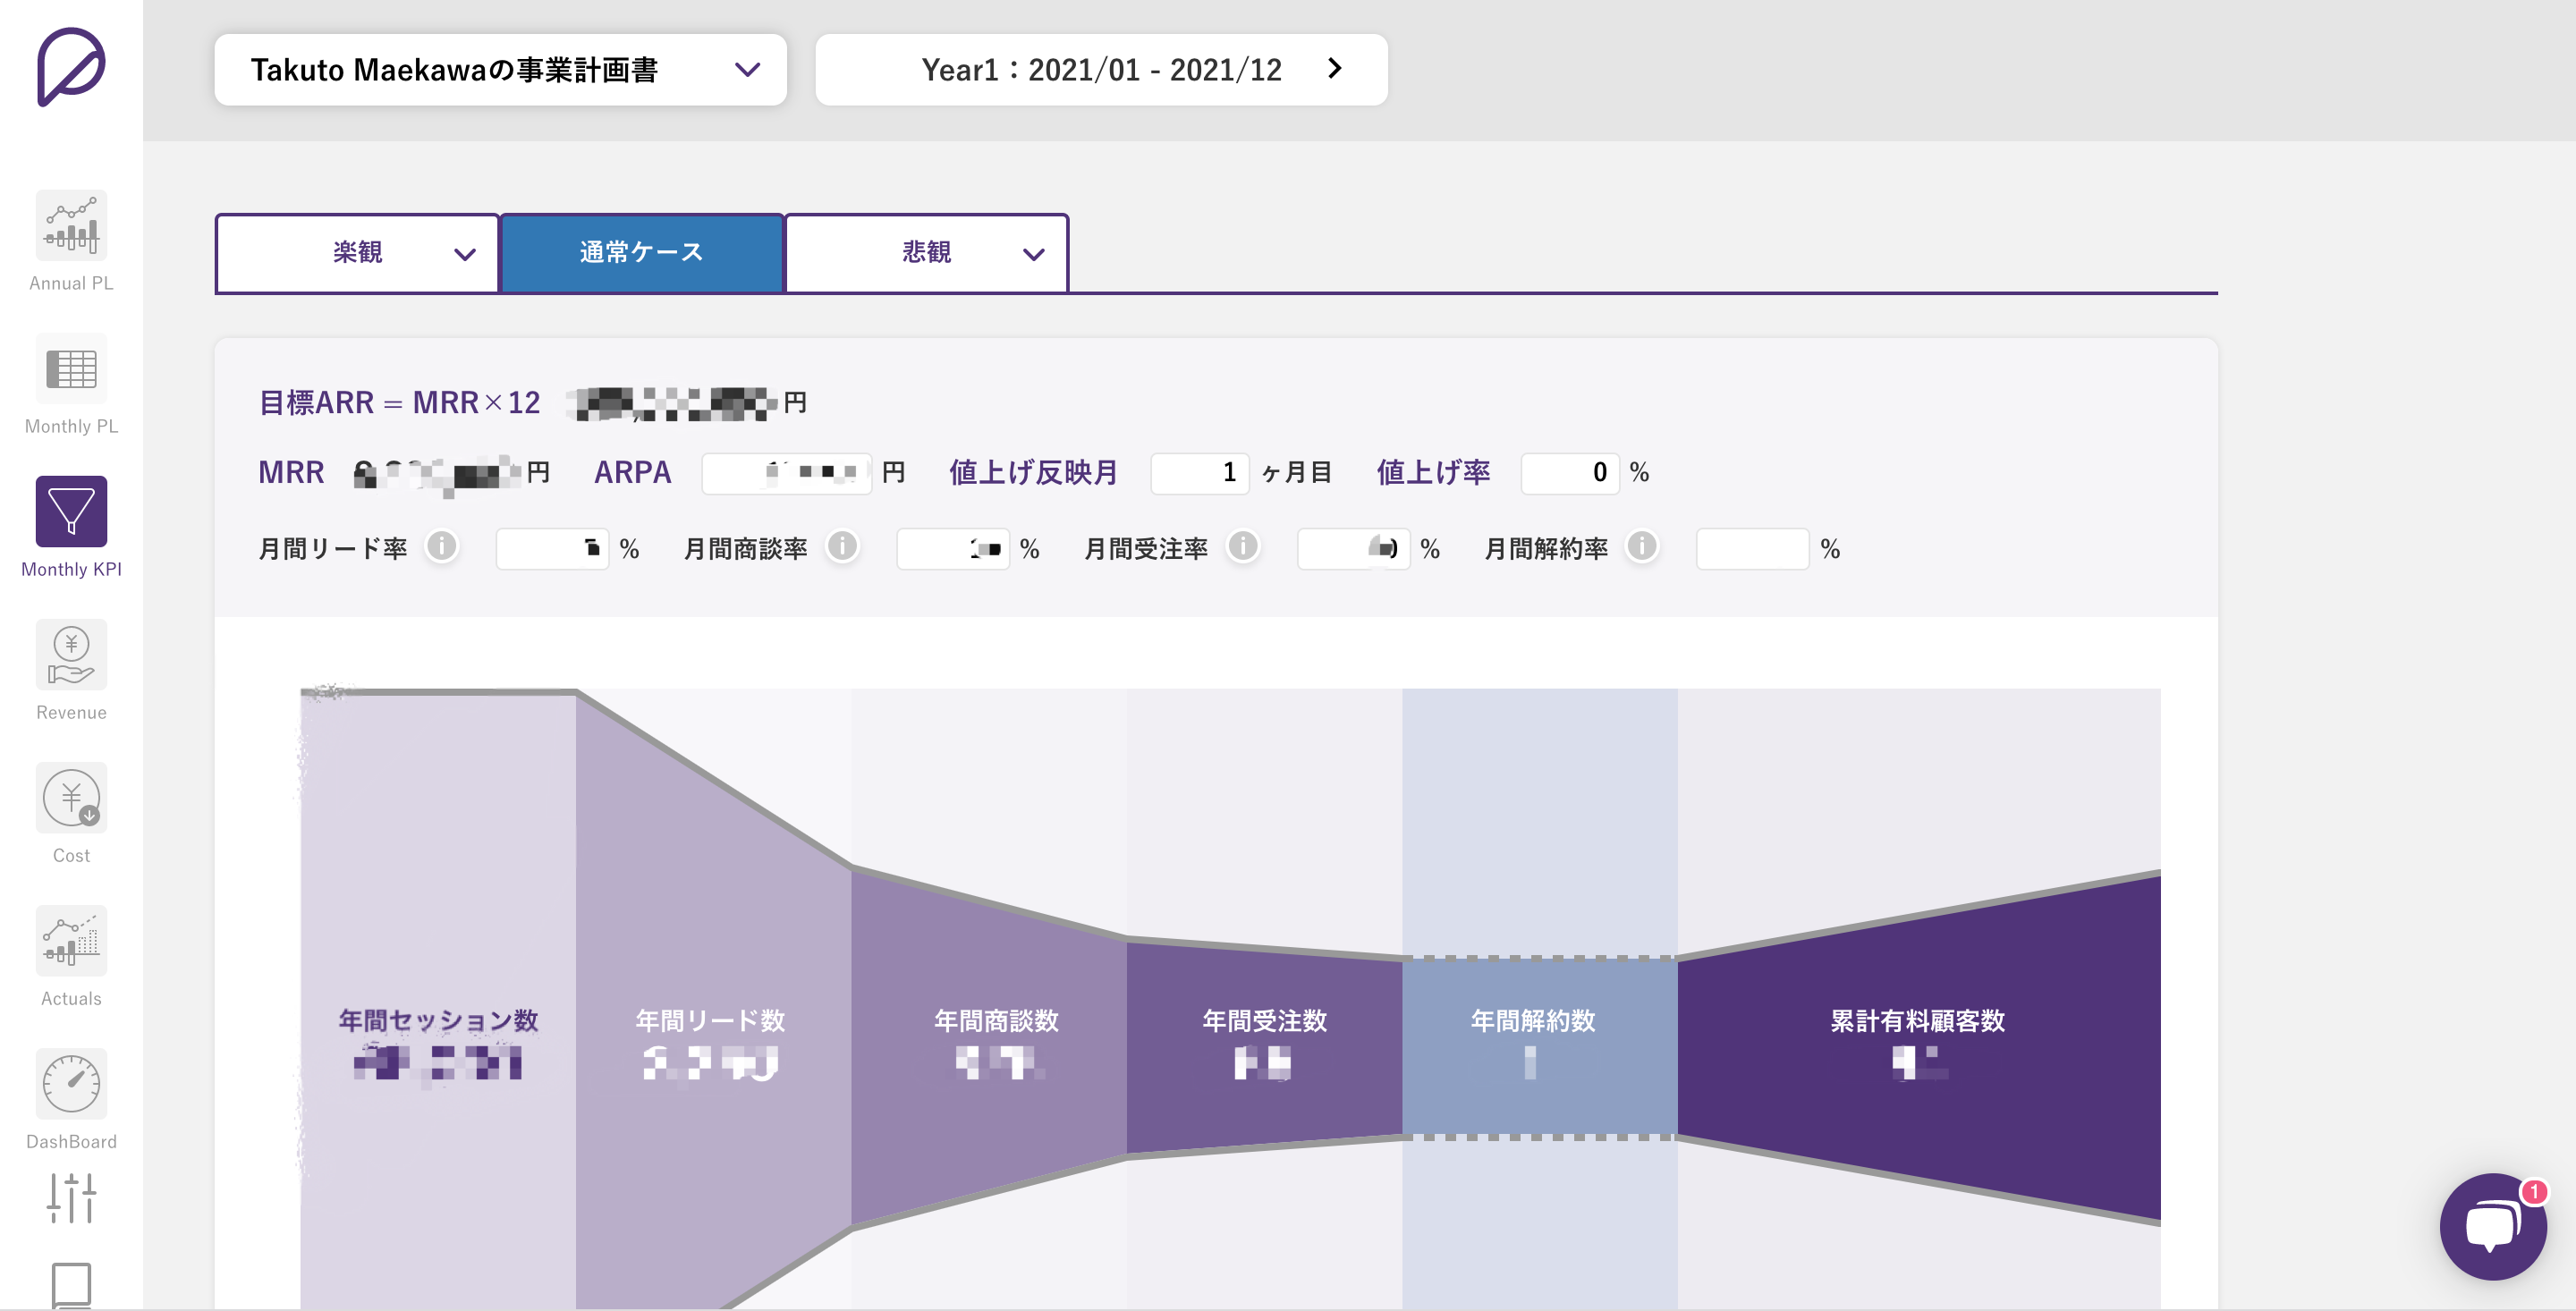Click the 値上げ反映月 input field
The height and width of the screenshot is (1311, 2576).
(x=1200, y=473)
